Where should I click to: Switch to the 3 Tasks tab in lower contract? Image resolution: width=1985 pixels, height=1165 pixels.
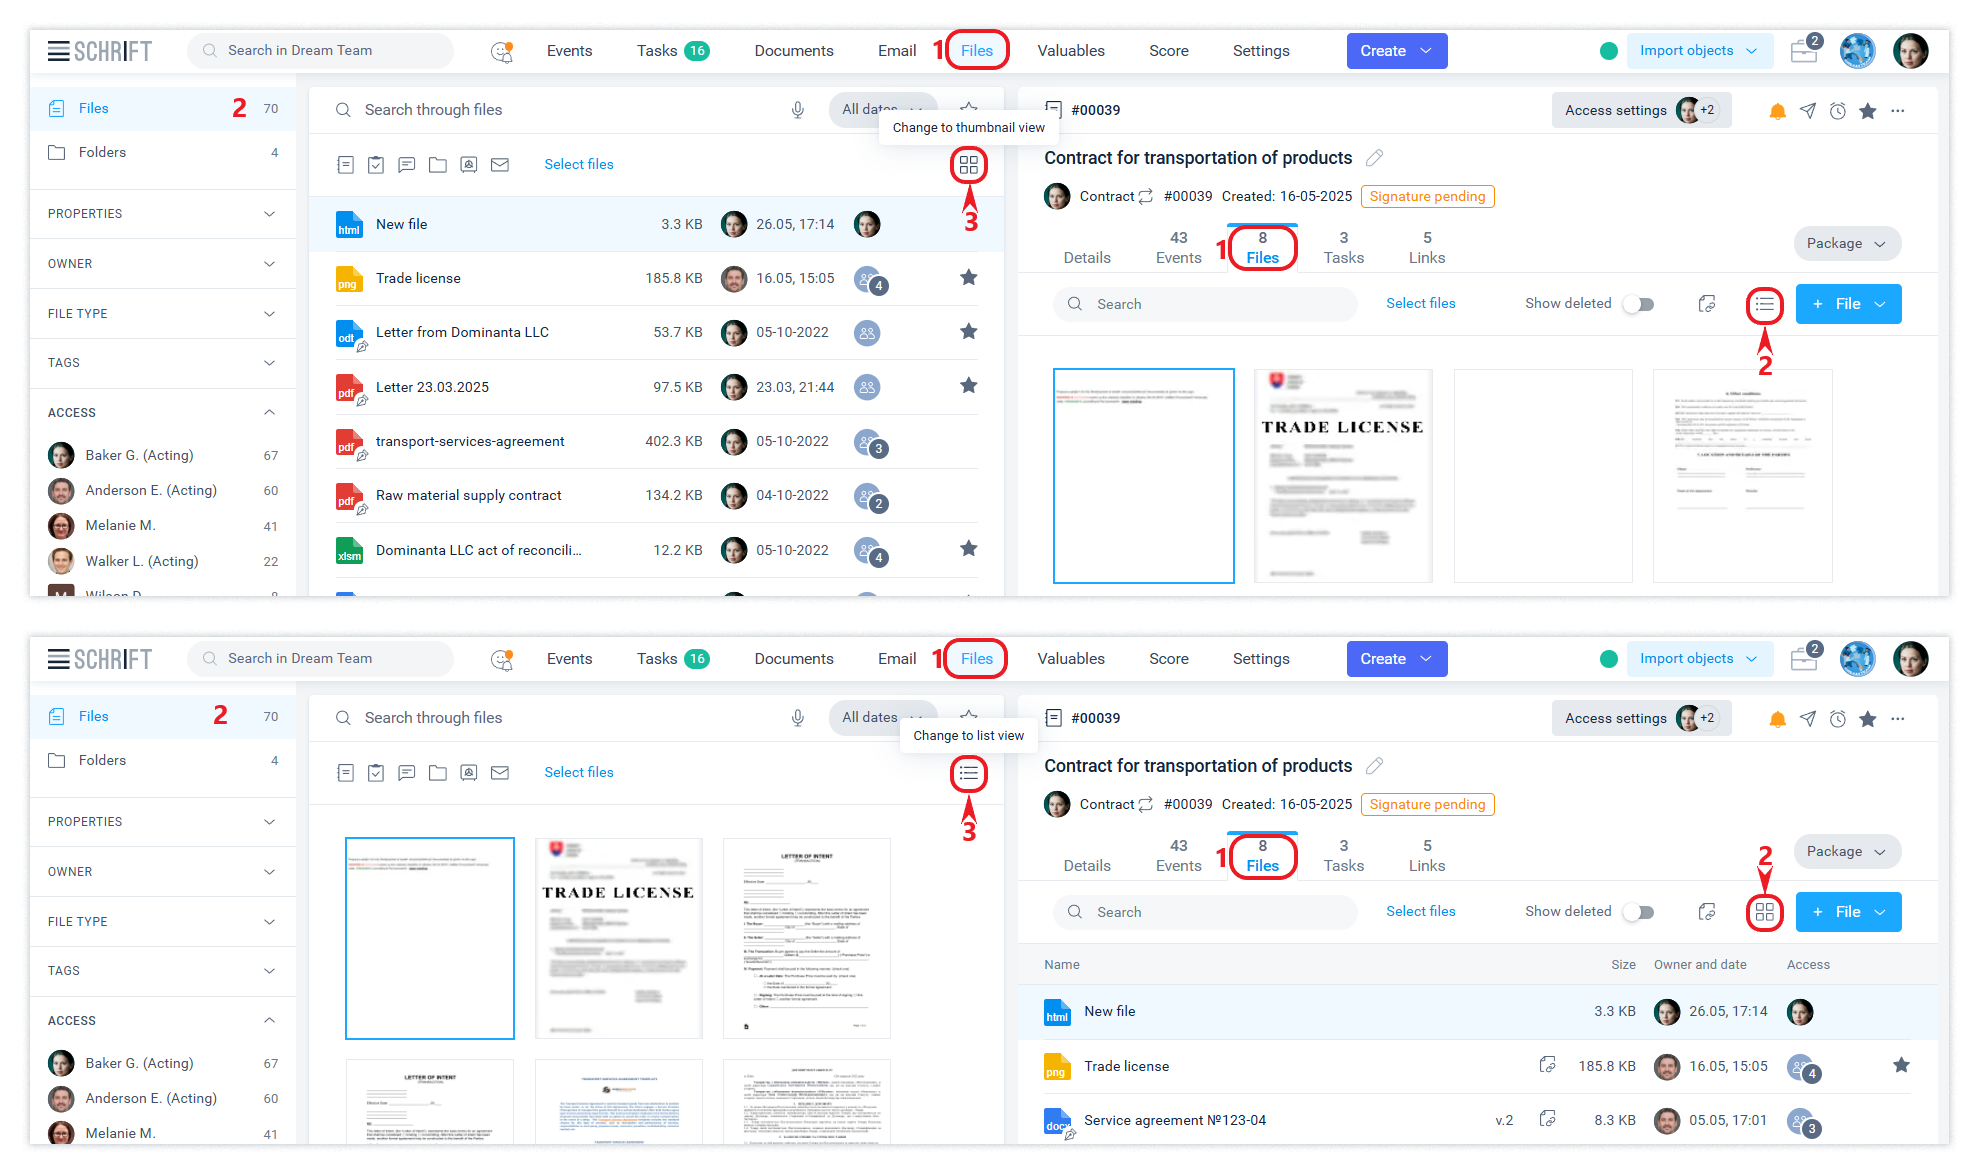click(x=1343, y=856)
